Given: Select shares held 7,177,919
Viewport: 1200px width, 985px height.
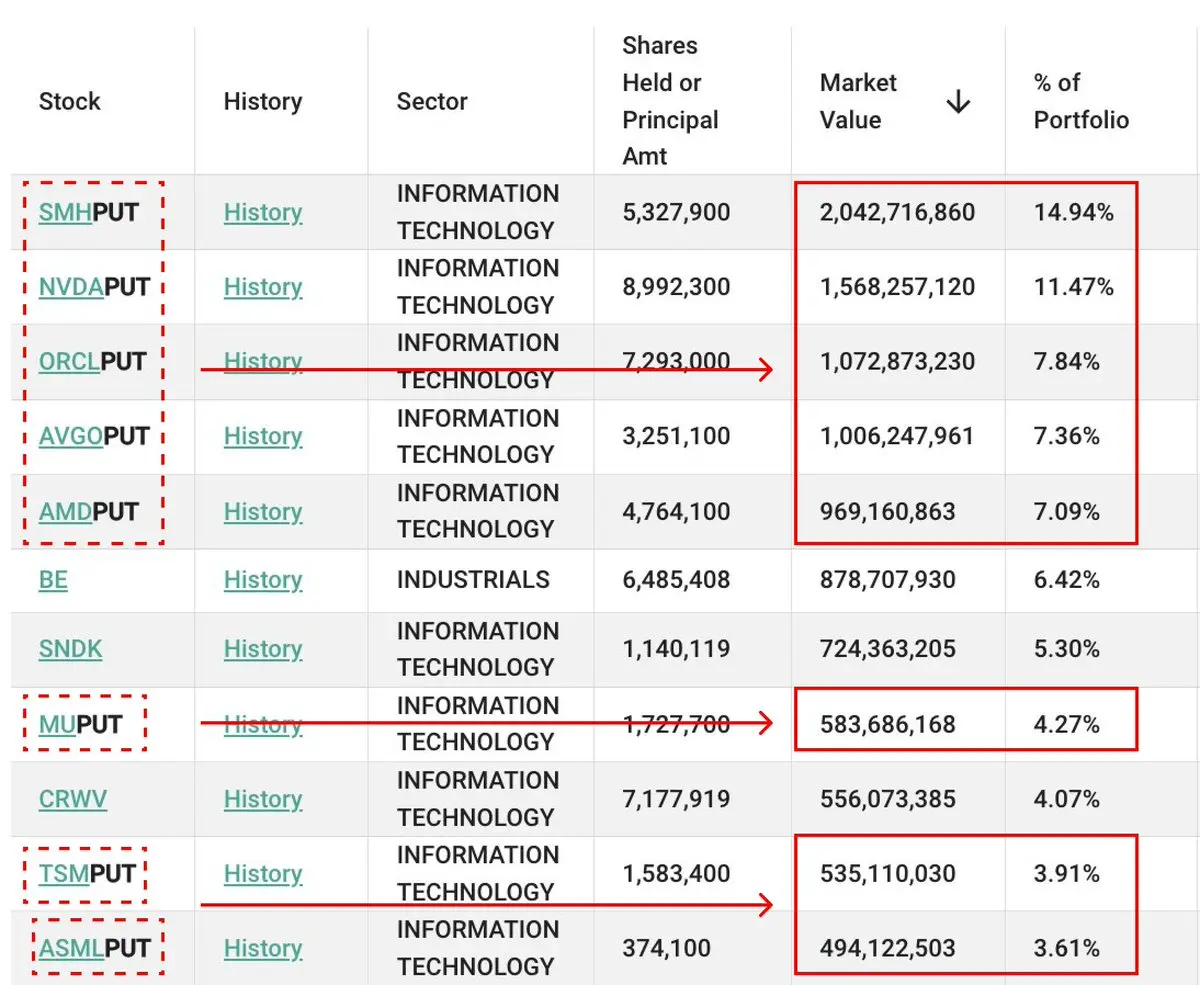Looking at the screenshot, I should click(676, 799).
